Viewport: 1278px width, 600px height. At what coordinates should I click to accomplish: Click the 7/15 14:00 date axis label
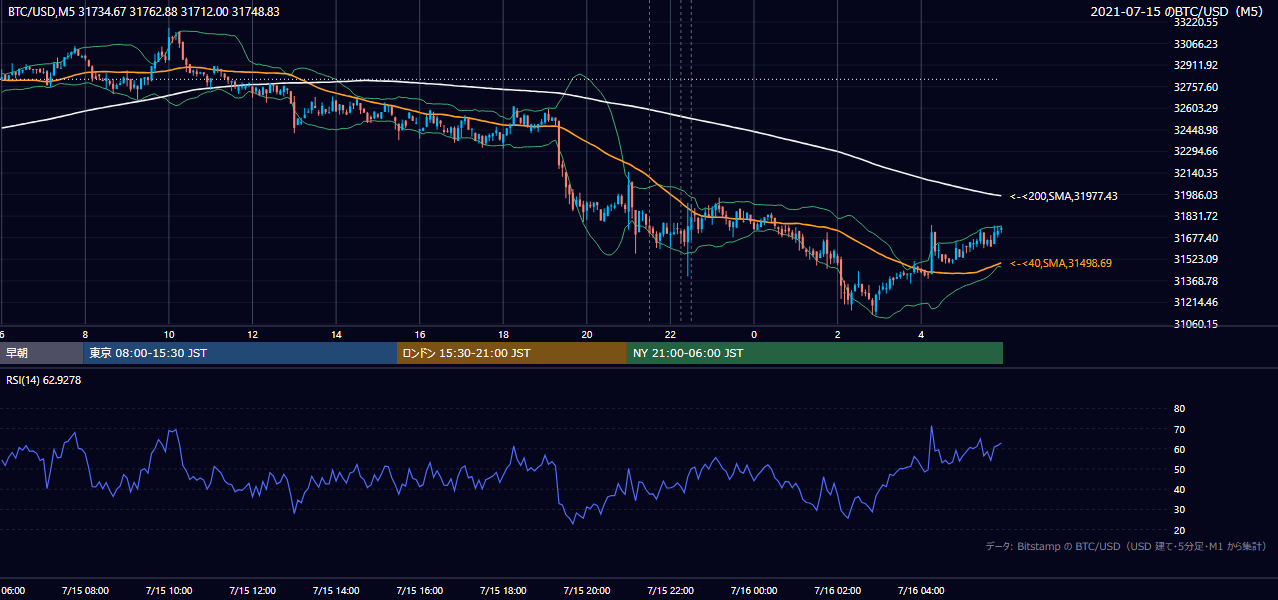tap(336, 591)
